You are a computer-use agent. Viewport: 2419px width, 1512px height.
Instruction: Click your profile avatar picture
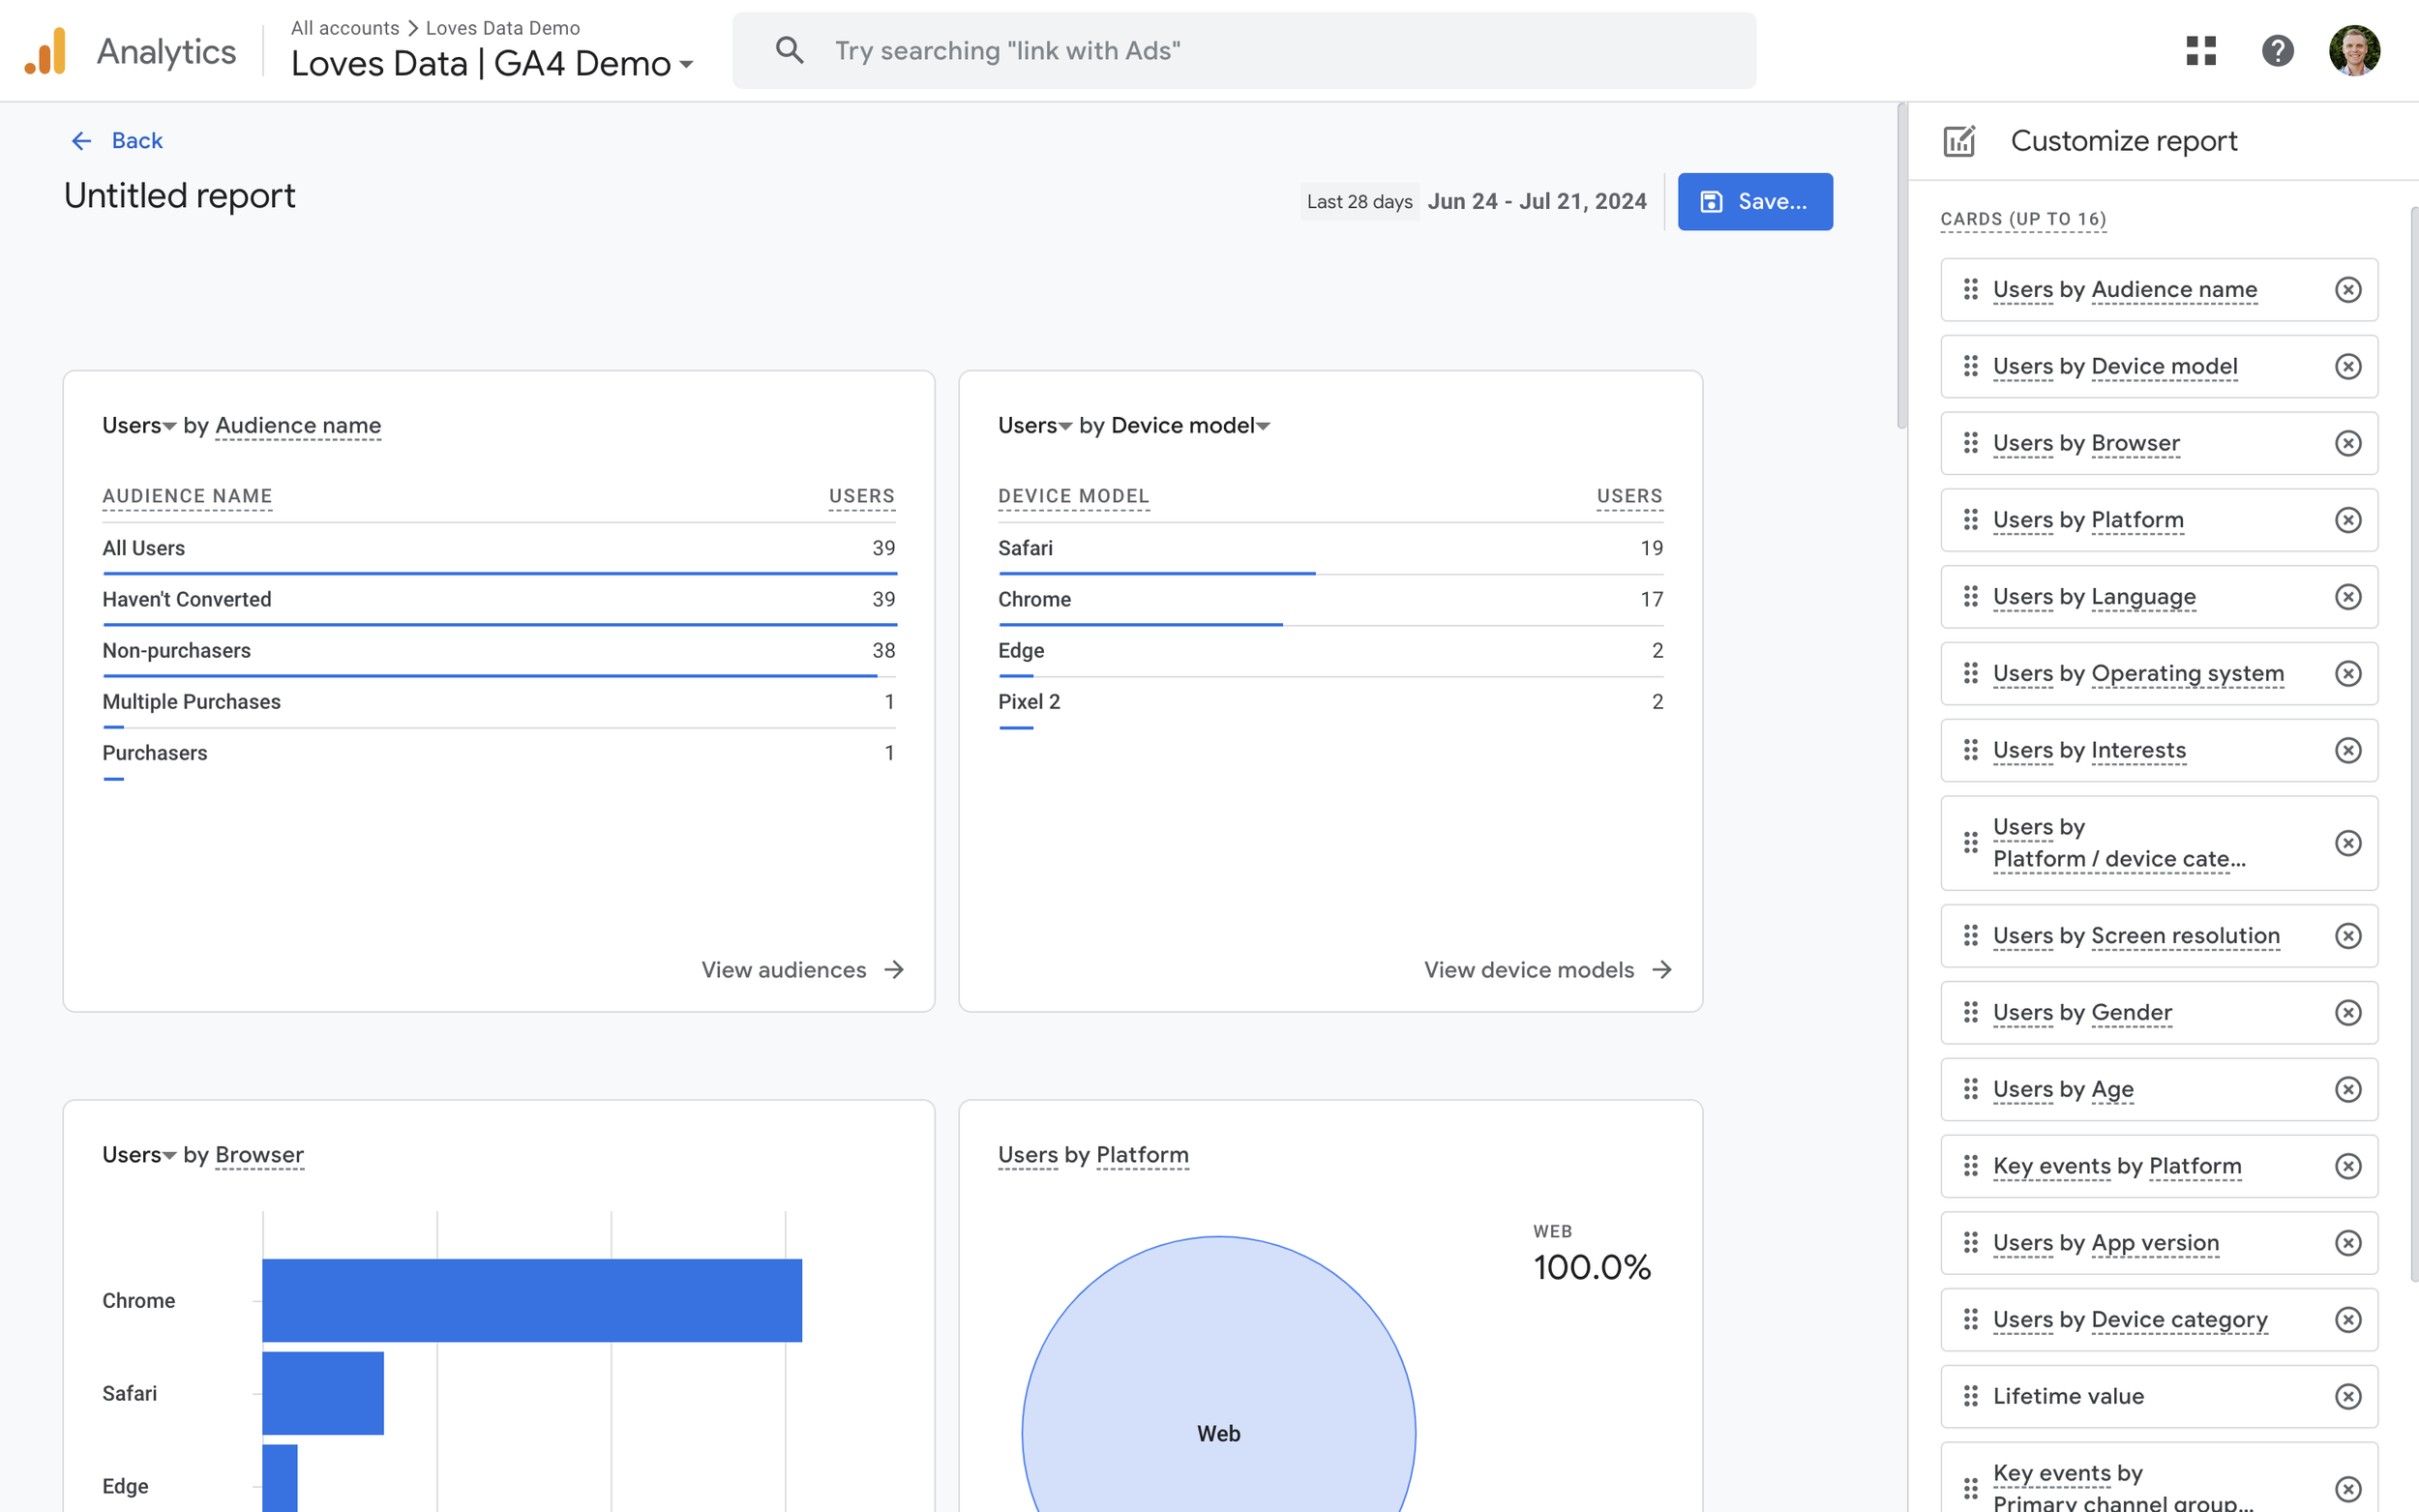coord(2355,50)
